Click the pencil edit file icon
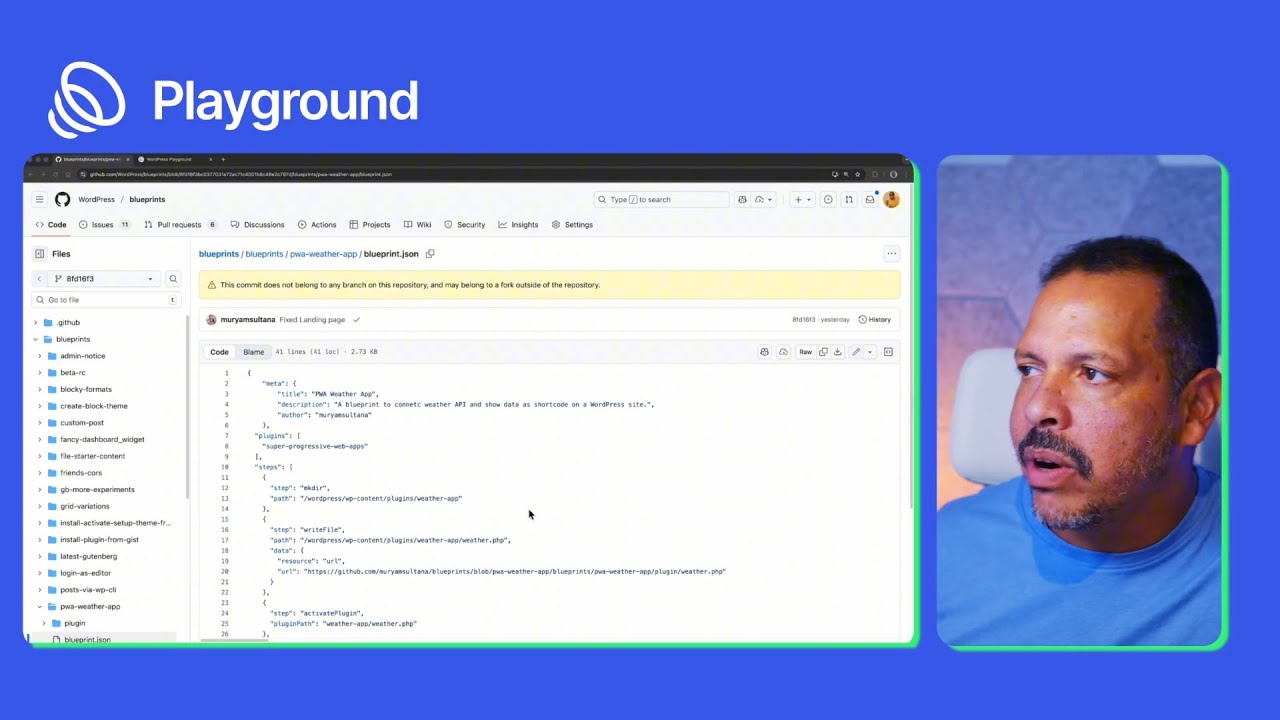 [x=856, y=352]
